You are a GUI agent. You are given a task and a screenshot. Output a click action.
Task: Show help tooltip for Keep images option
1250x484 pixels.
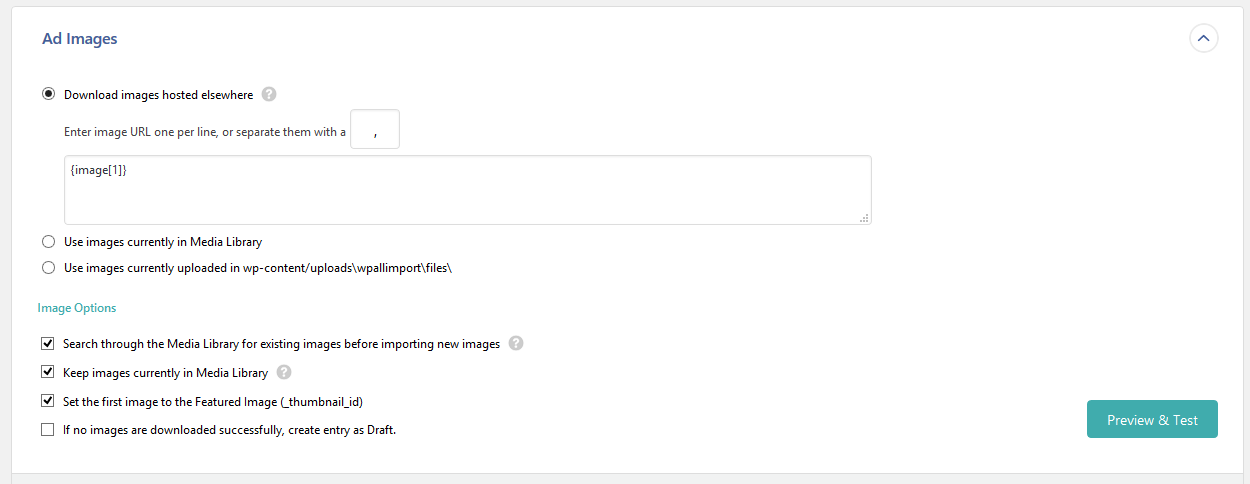[x=284, y=373]
